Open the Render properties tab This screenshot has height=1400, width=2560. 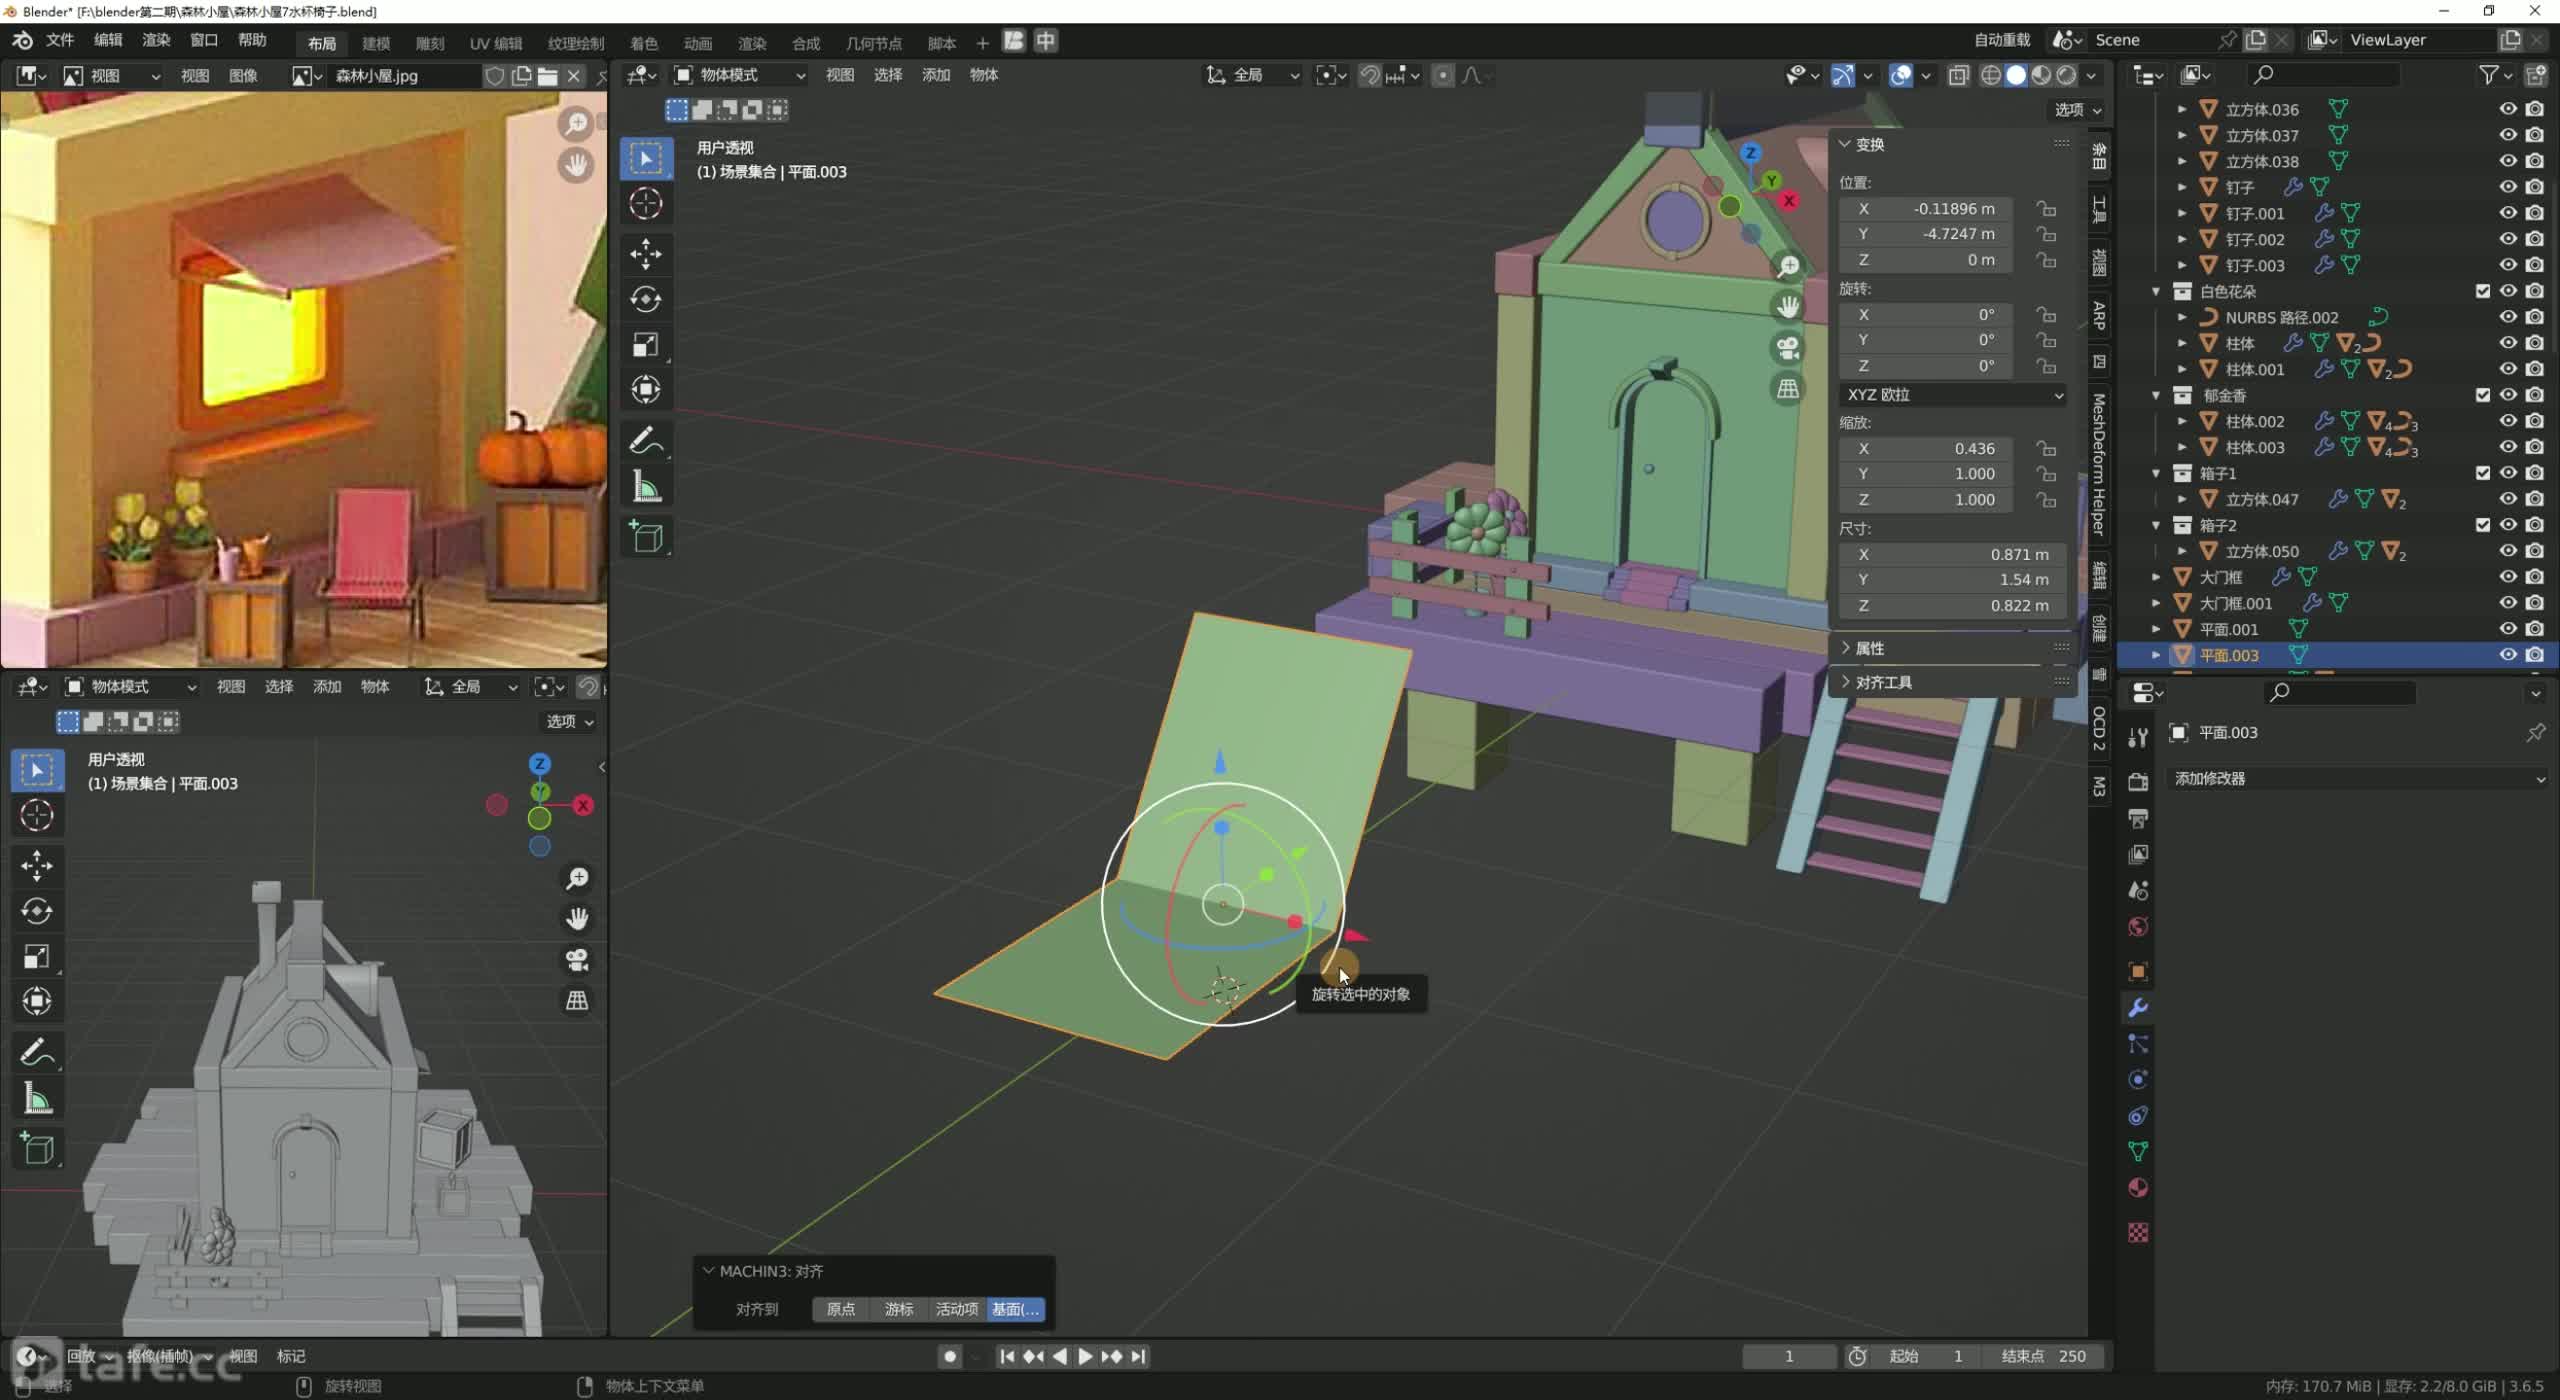point(2138,782)
